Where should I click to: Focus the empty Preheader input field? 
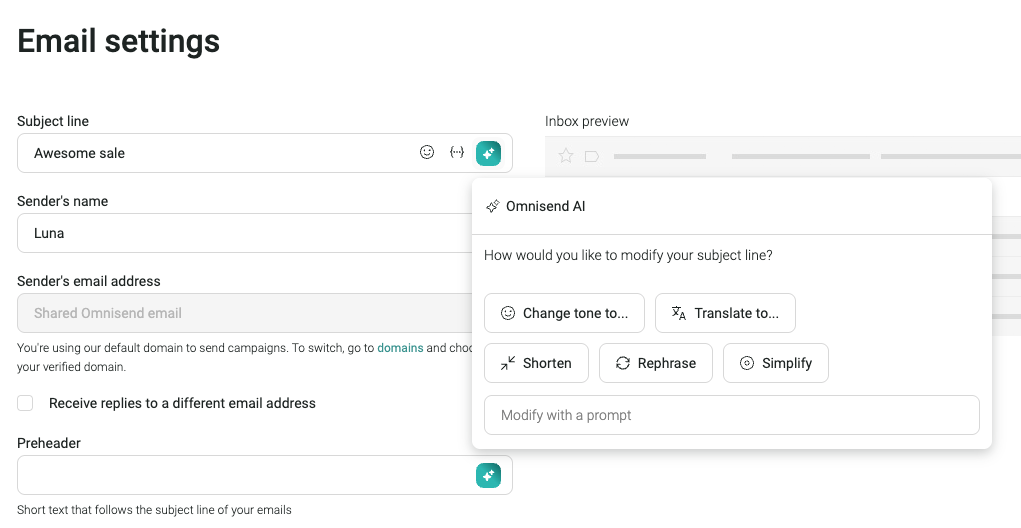click(265, 475)
